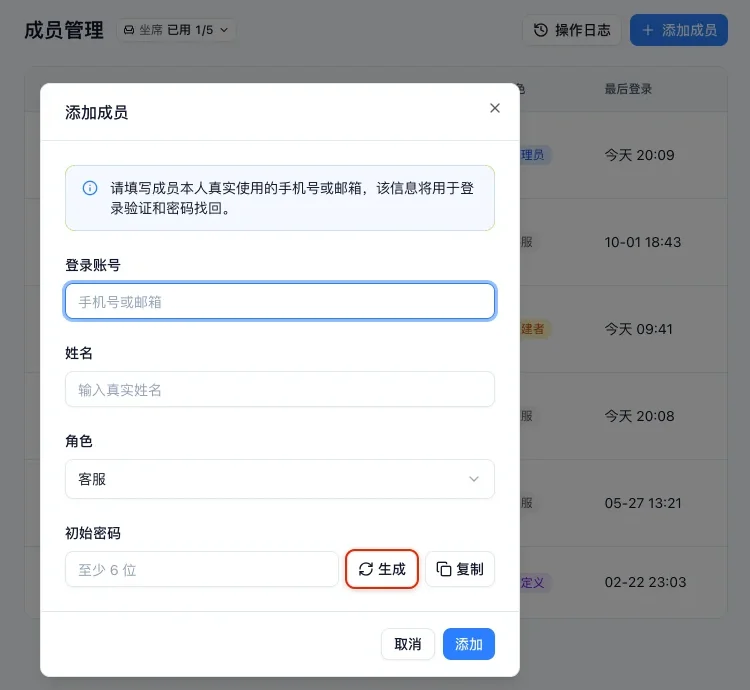750x690 pixels.
Task: Click the copy icon in 复制 button
Action: (x=444, y=569)
